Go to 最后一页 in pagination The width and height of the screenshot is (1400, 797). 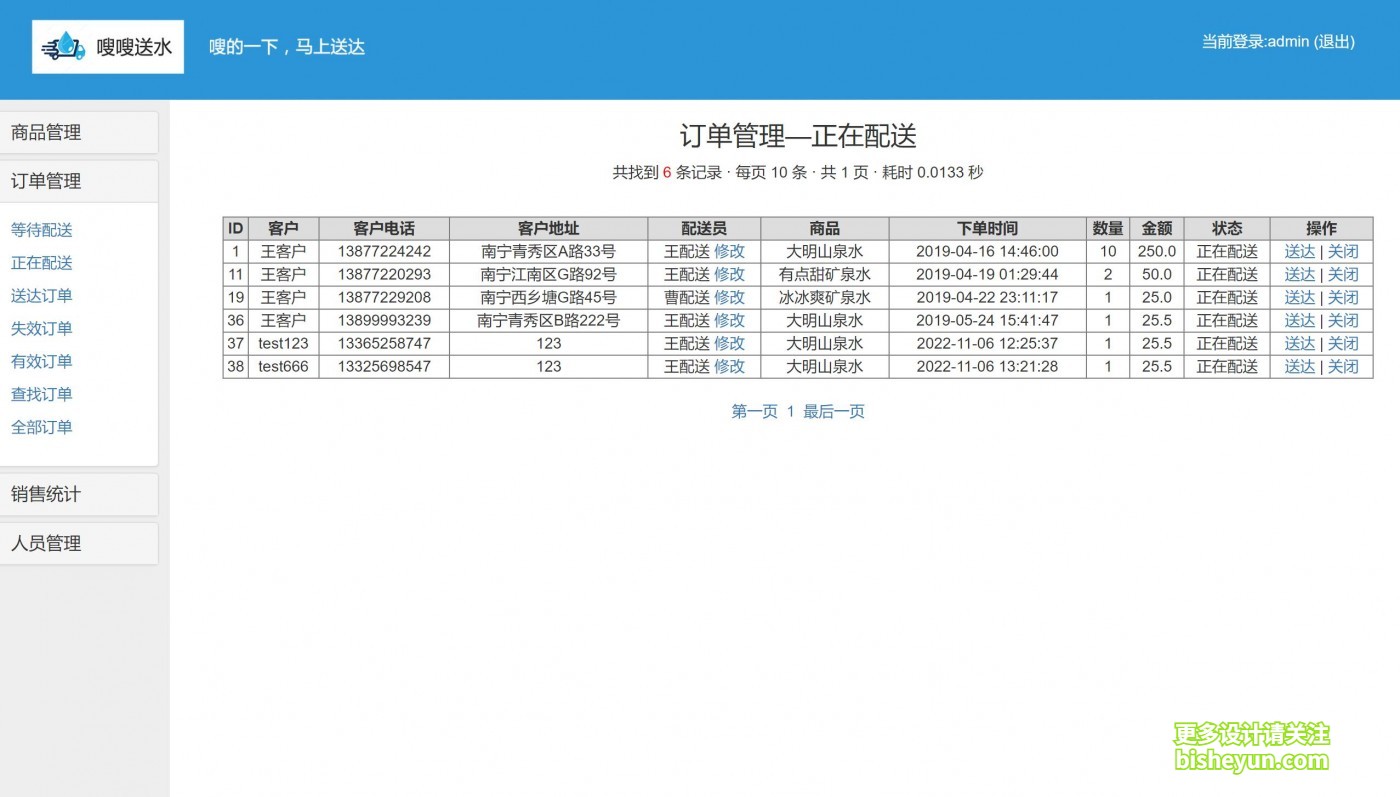click(834, 411)
